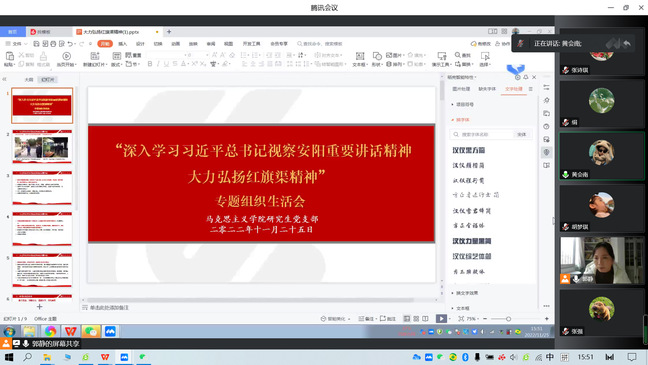Toggle Italic formatting
Image resolution: width=648 pixels, height=365 pixels.
pyautogui.click(x=158, y=64)
